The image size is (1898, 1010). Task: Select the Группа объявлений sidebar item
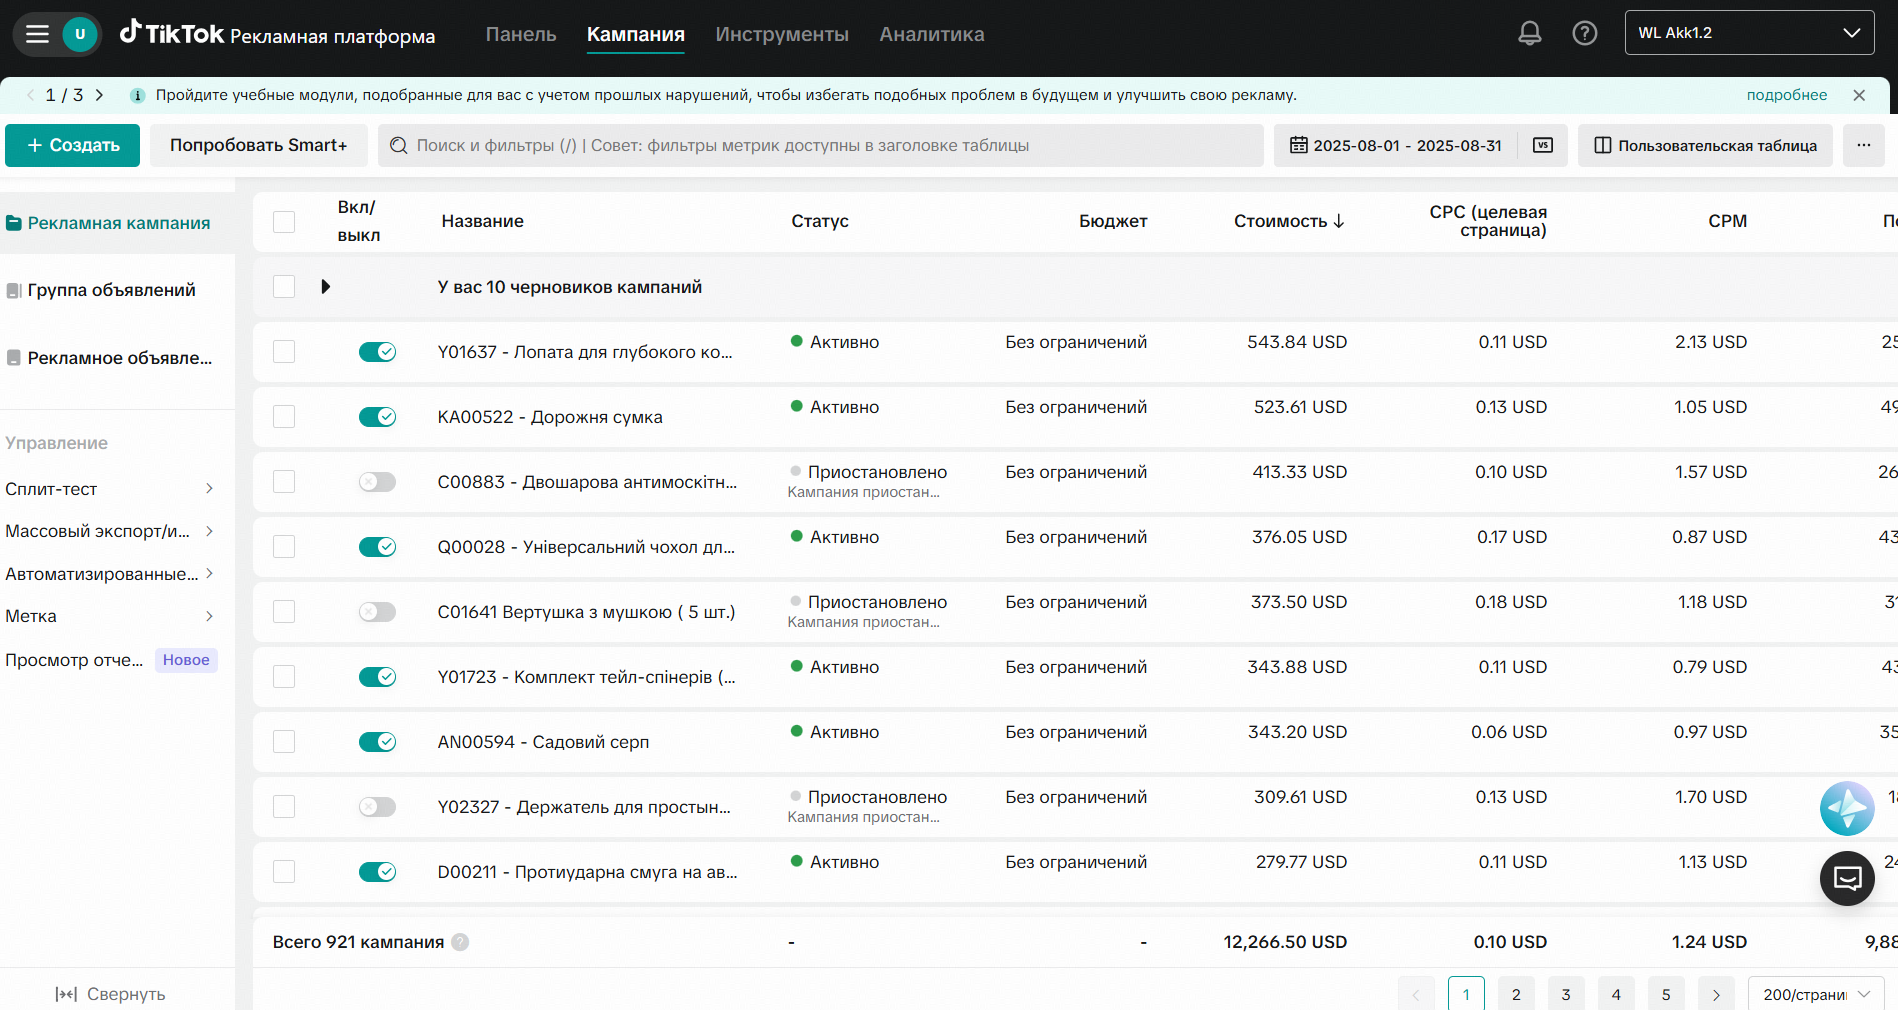point(111,290)
